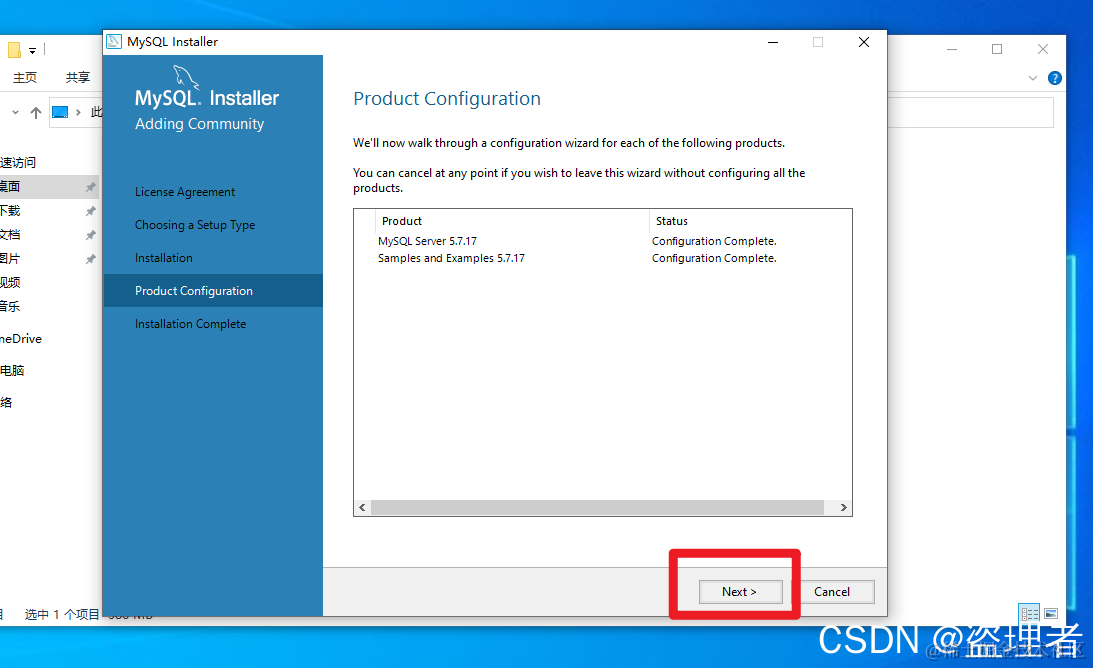Click the Explorer address bar field
The width and height of the screenshot is (1093, 668).
970,112
